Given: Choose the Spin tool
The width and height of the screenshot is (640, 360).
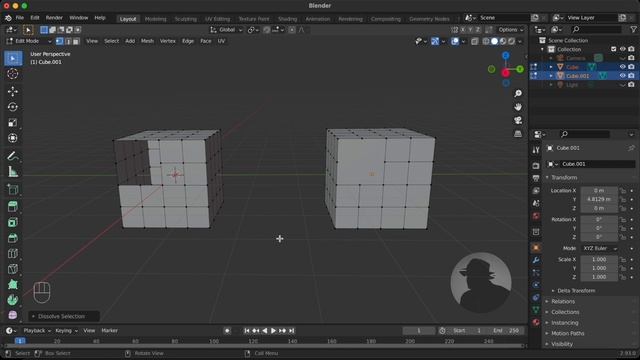Looking at the screenshot, I should click(x=13, y=300).
